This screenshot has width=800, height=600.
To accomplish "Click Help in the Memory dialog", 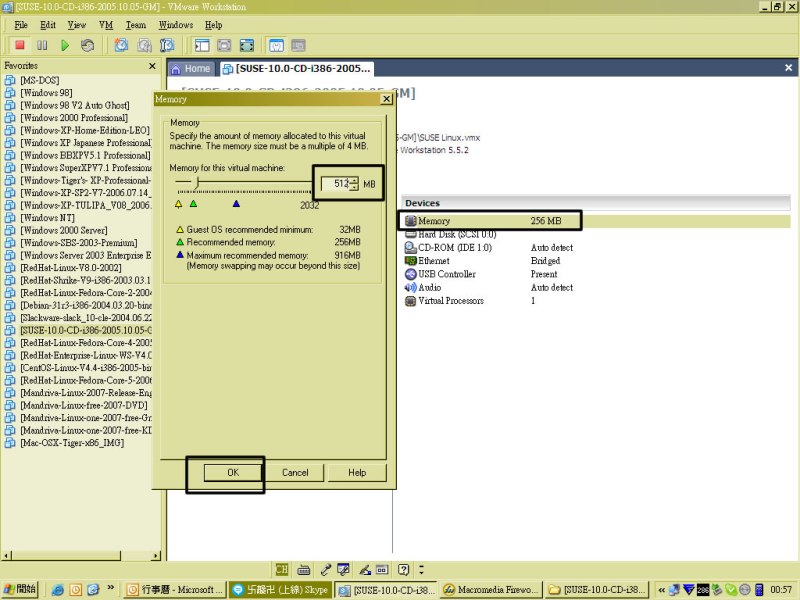I will (x=357, y=472).
